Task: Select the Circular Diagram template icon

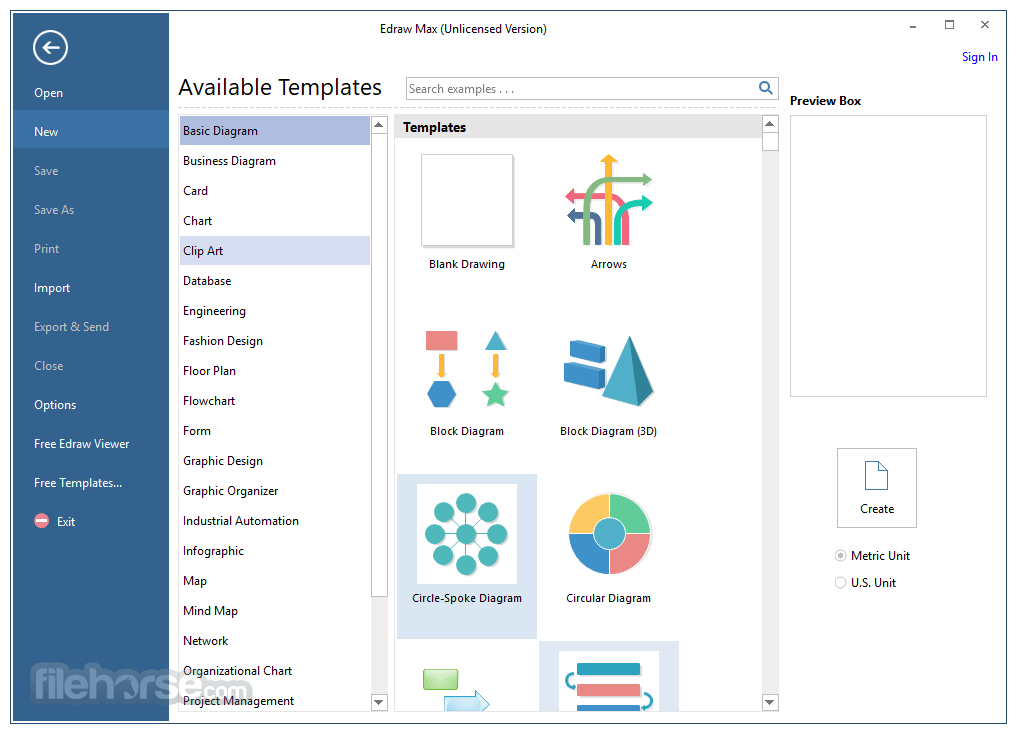Action: [609, 534]
